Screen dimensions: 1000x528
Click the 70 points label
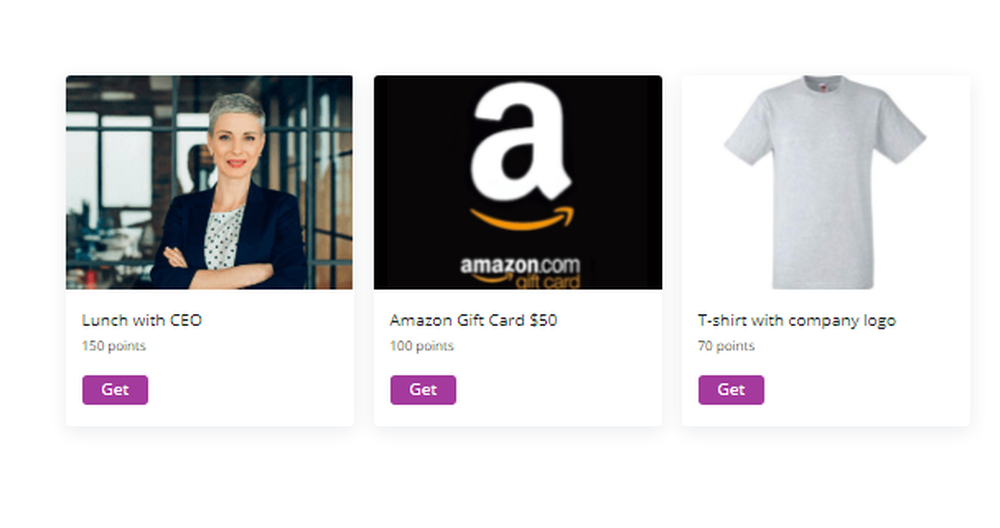(x=726, y=346)
